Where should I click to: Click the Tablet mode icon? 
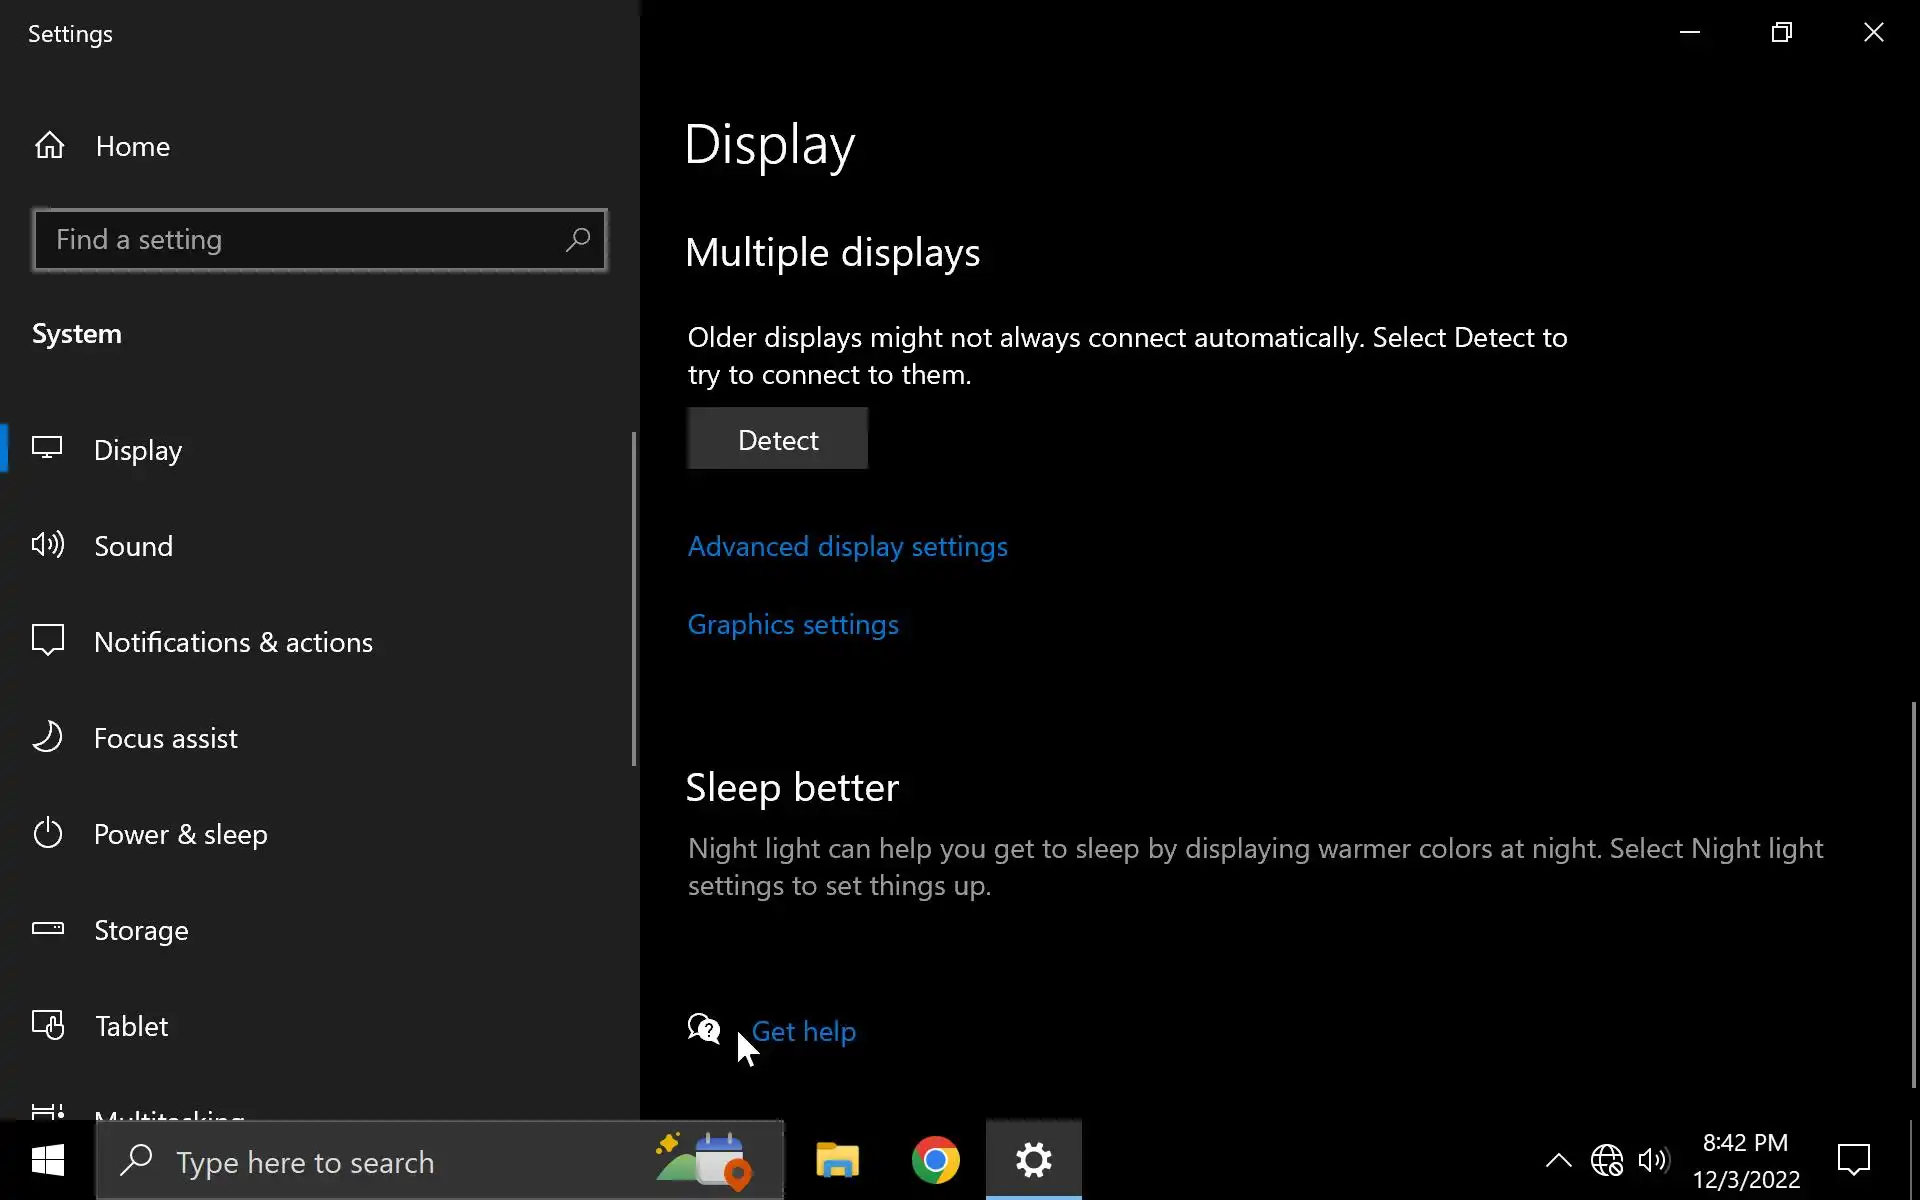click(47, 1025)
